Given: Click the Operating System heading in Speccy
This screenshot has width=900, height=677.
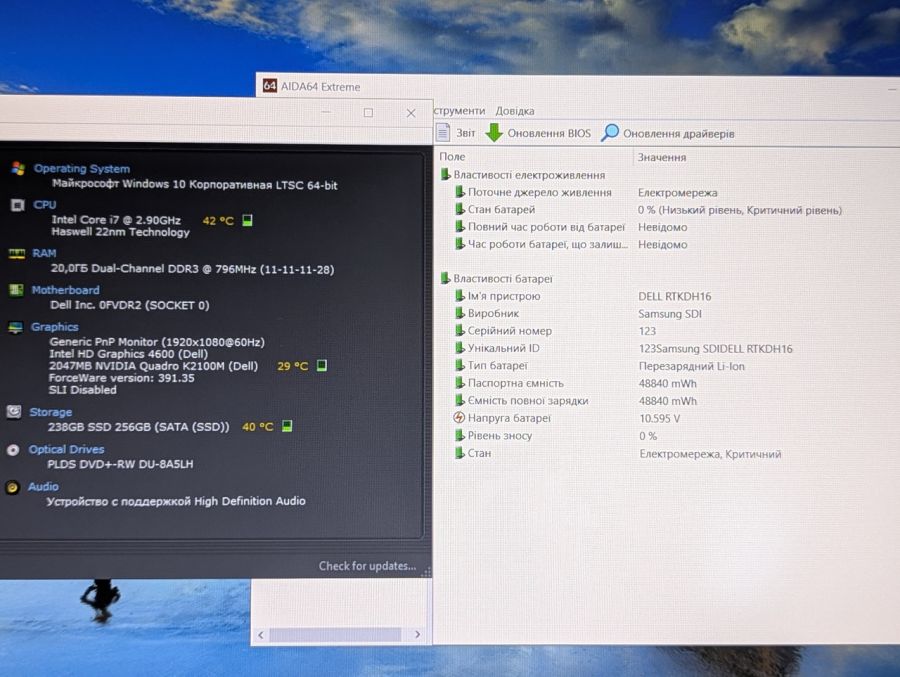Looking at the screenshot, I should 82,168.
